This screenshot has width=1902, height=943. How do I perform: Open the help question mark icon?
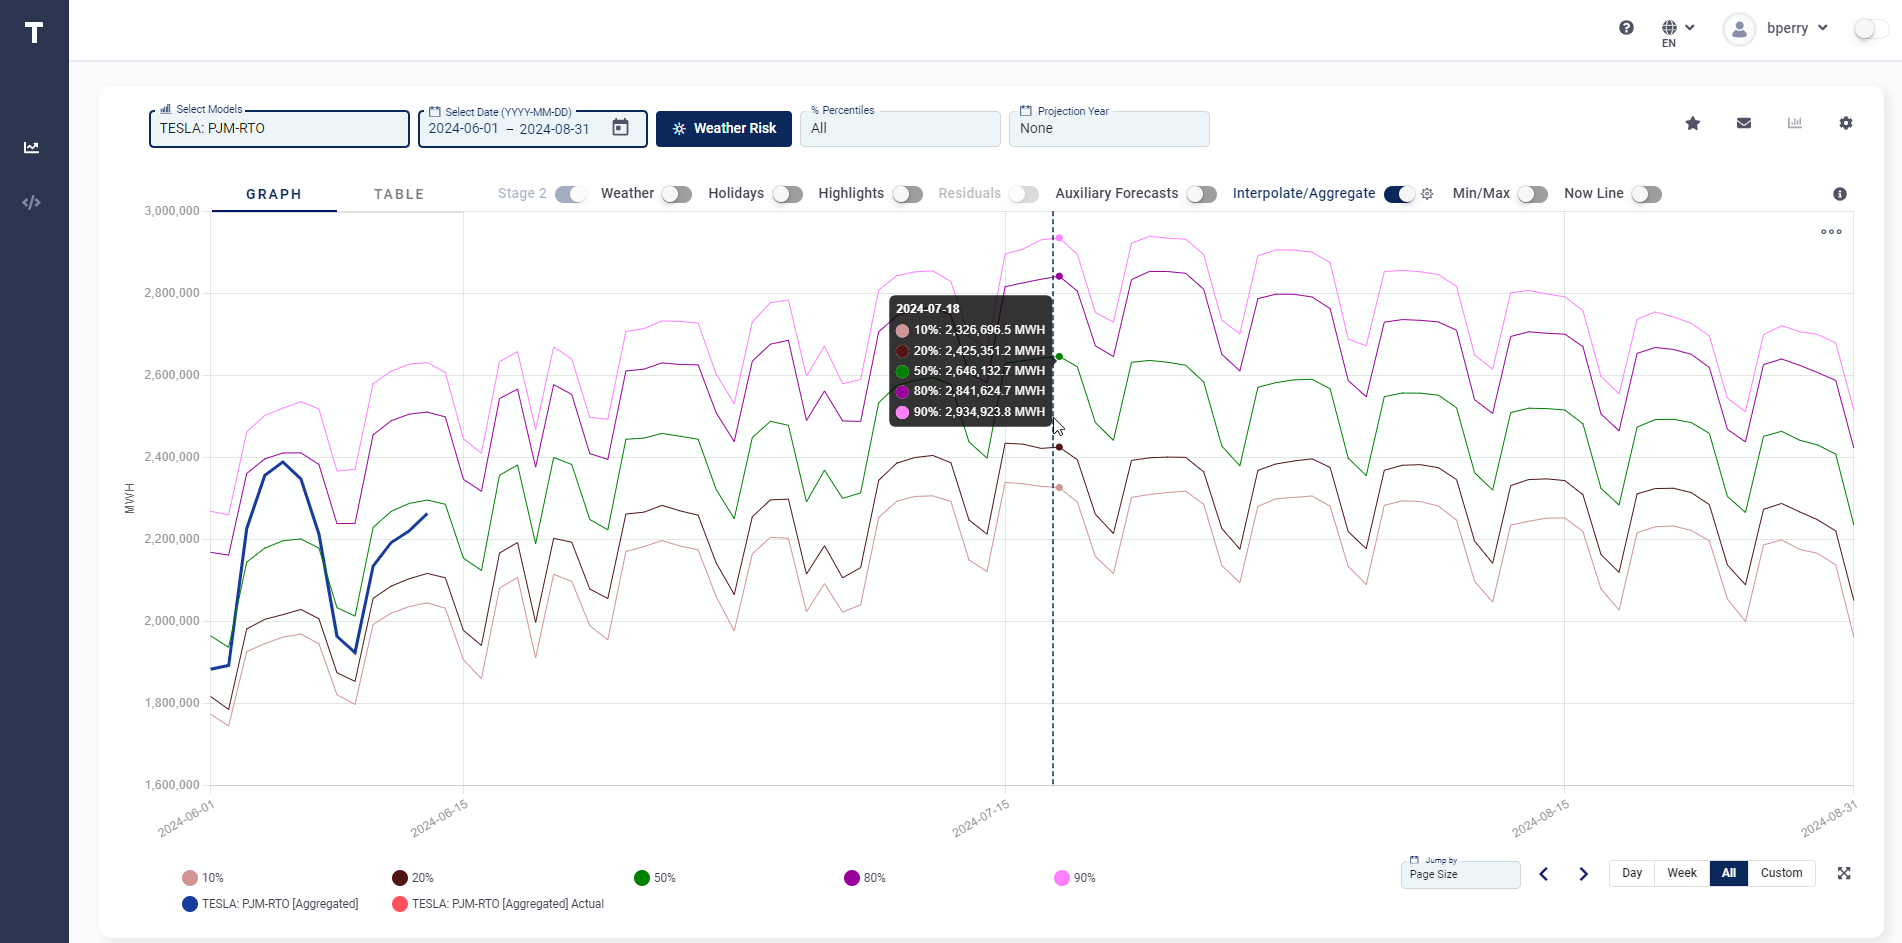pyautogui.click(x=1626, y=28)
